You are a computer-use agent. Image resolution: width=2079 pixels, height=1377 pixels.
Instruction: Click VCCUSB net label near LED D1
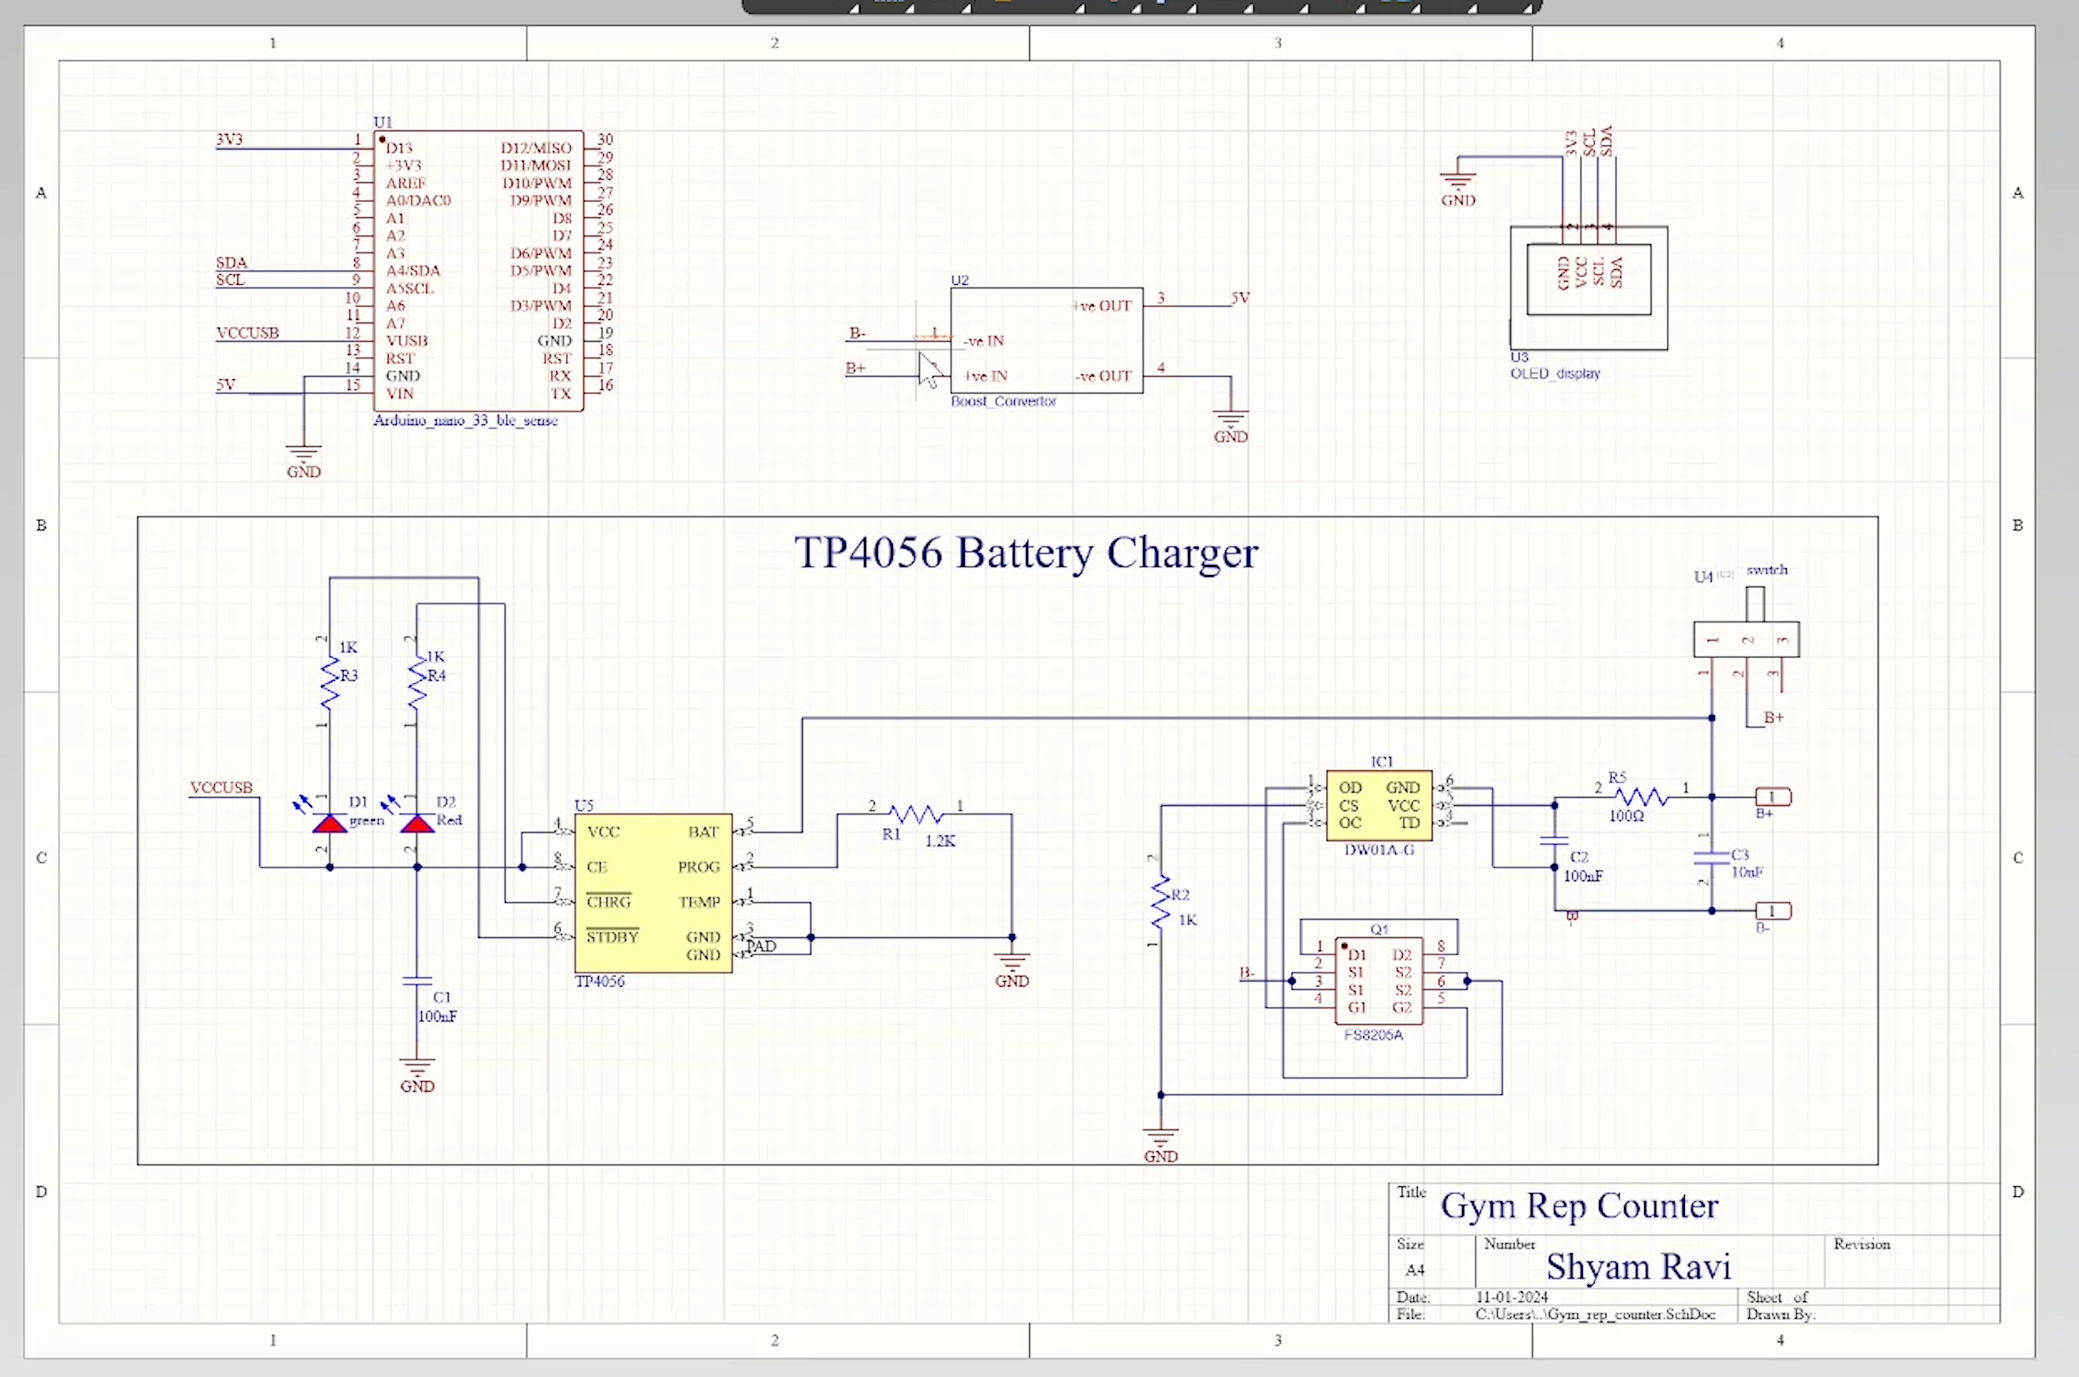coord(221,787)
